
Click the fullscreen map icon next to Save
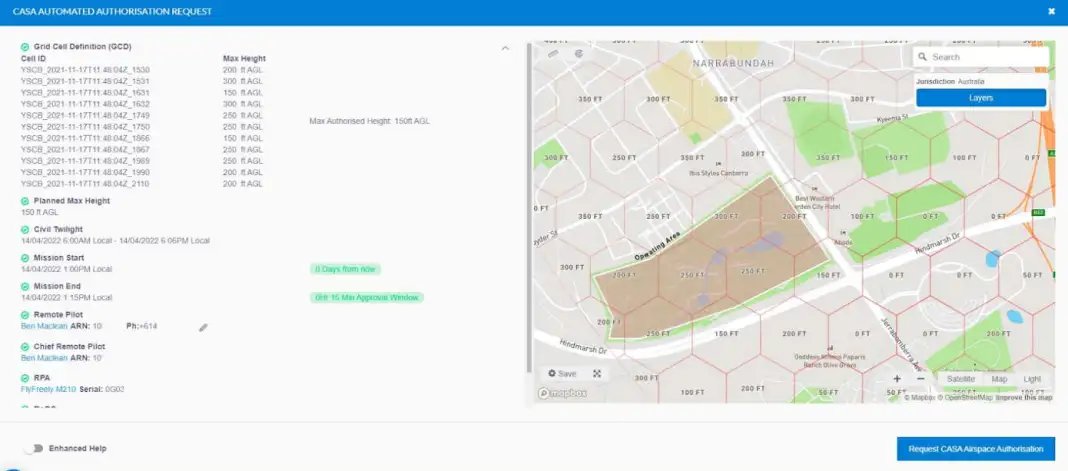click(x=597, y=373)
